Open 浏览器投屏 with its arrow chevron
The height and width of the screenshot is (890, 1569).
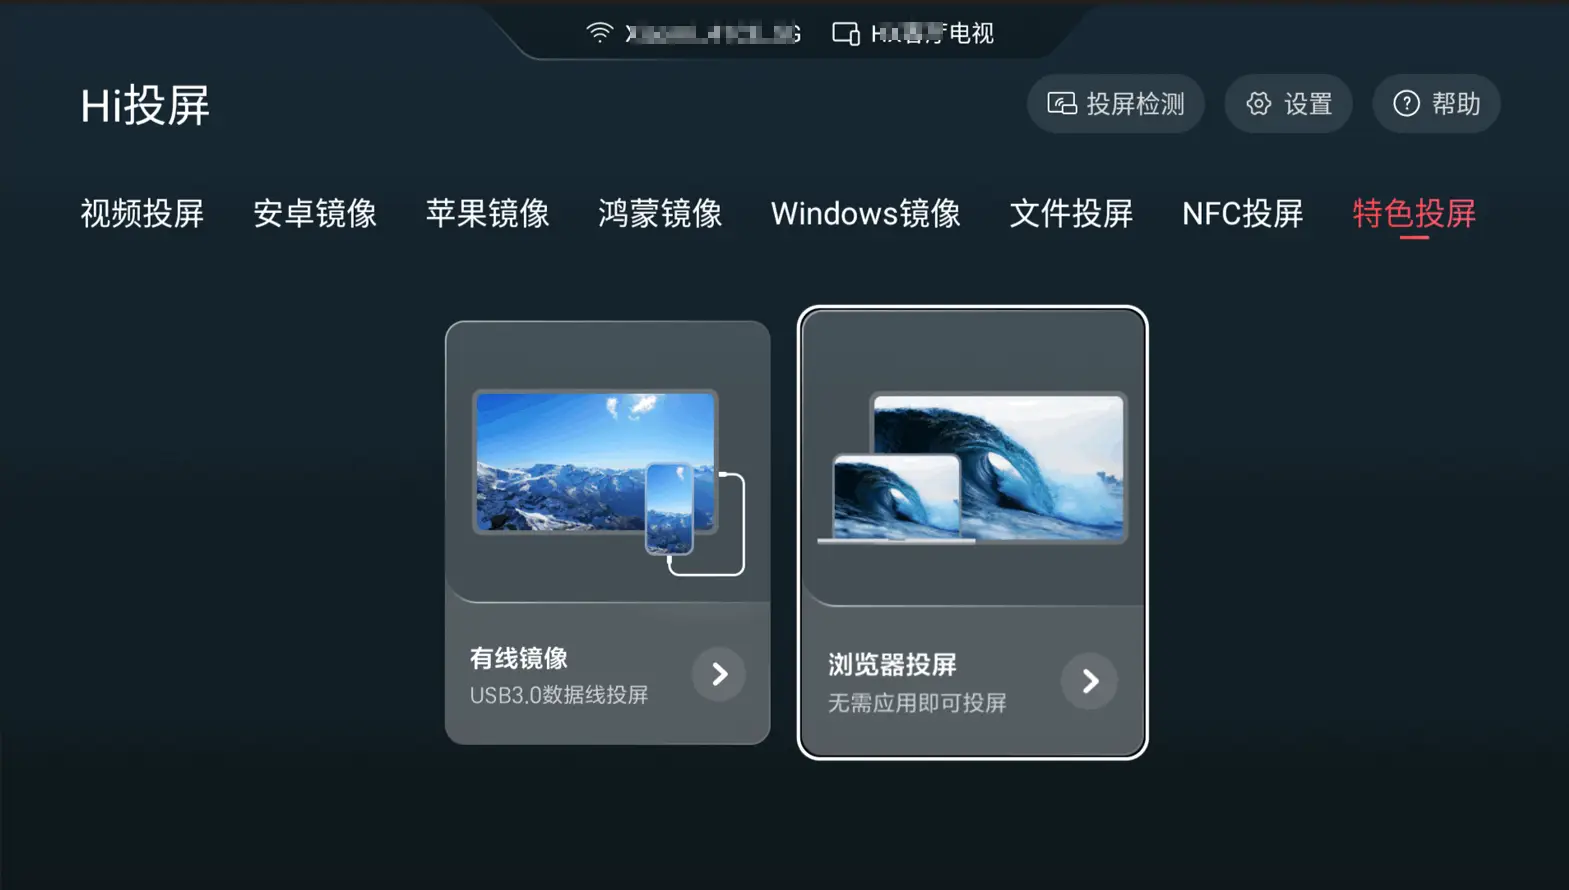[1089, 681]
